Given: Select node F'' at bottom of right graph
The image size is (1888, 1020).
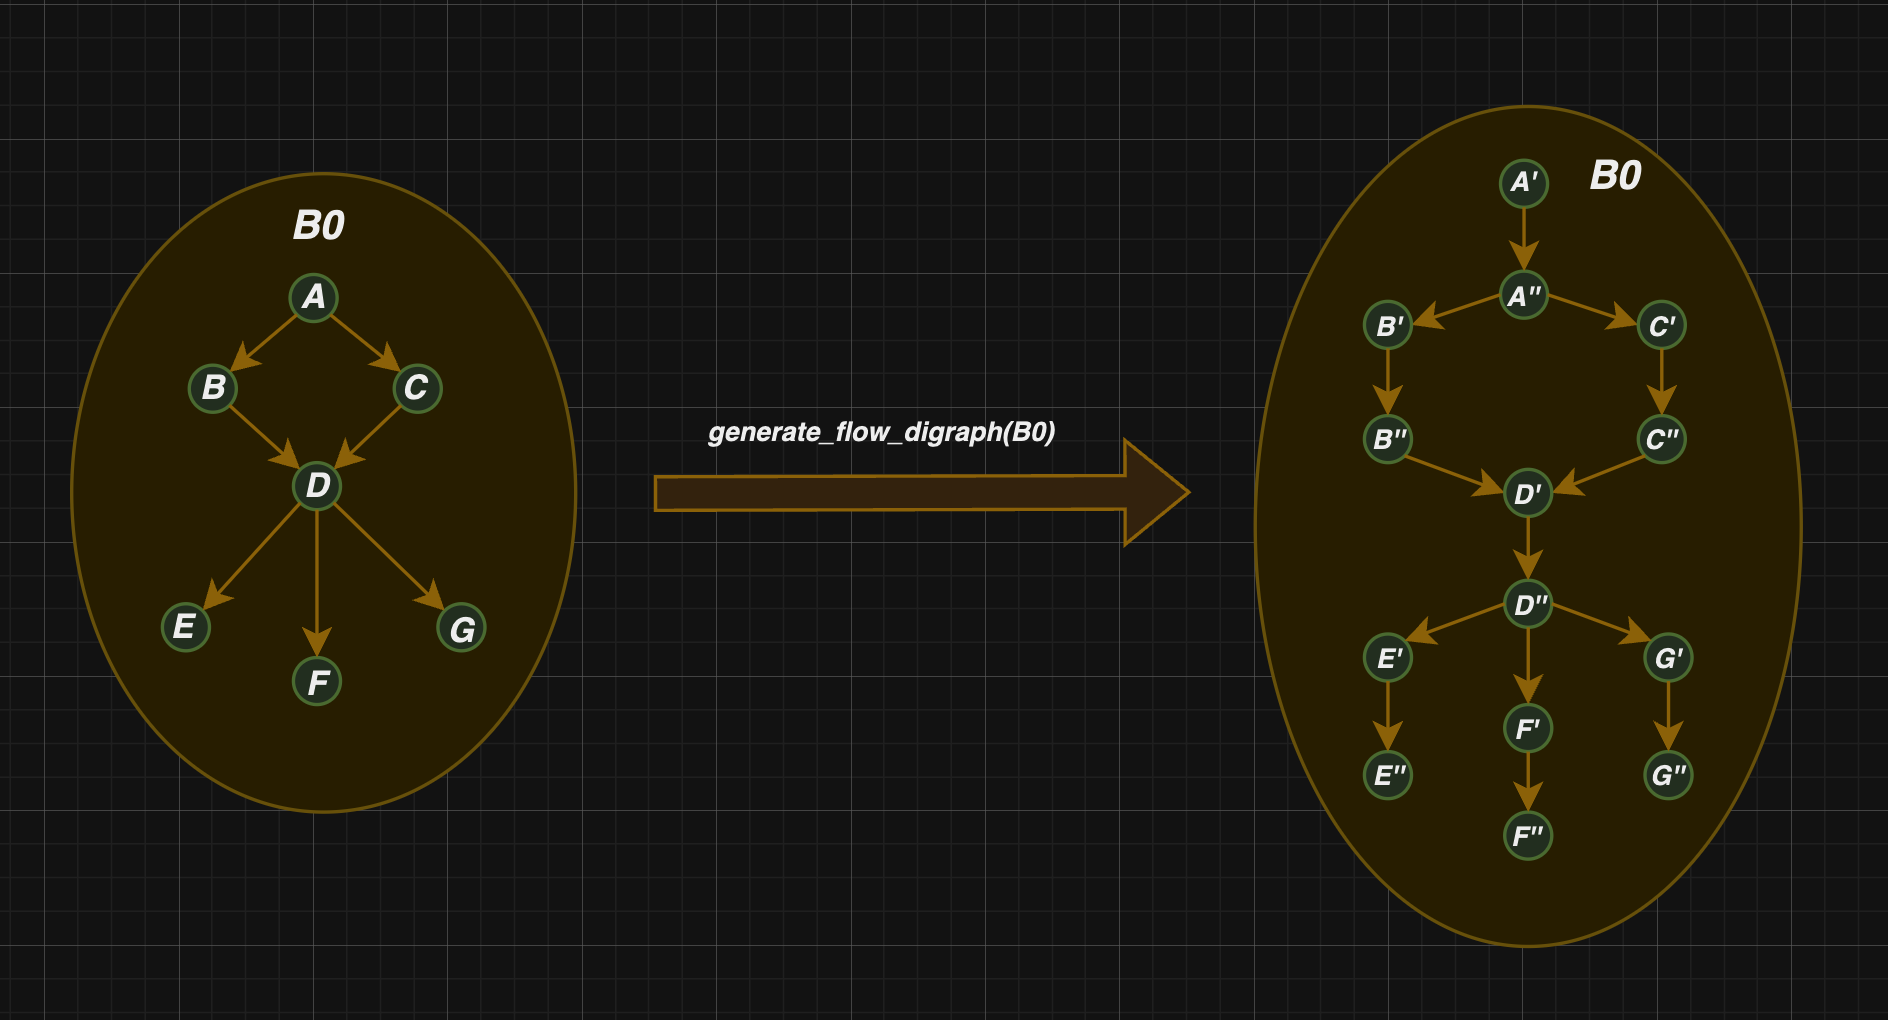Looking at the screenshot, I should (1528, 836).
